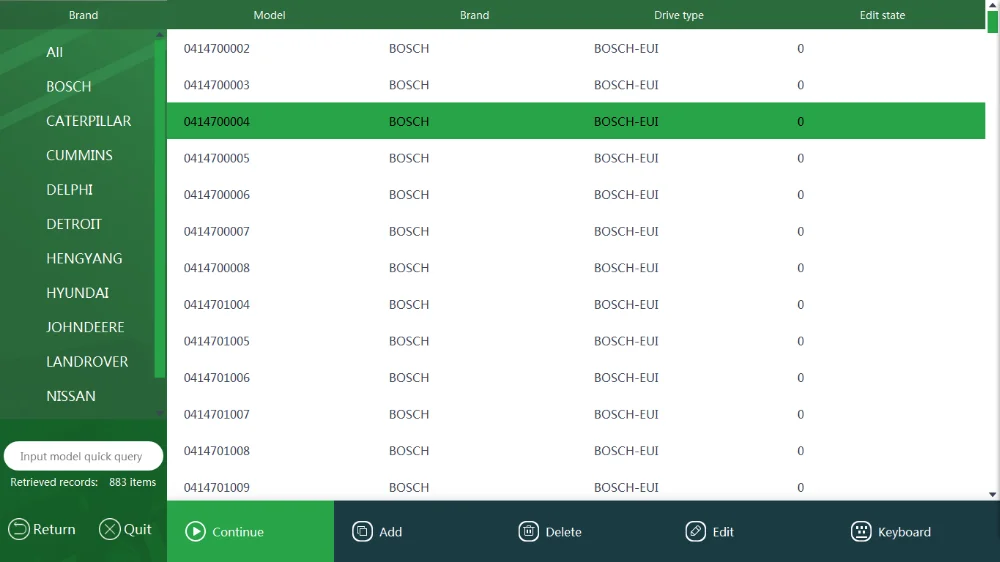Click the brand list scrollbar thumb

(x=159, y=209)
